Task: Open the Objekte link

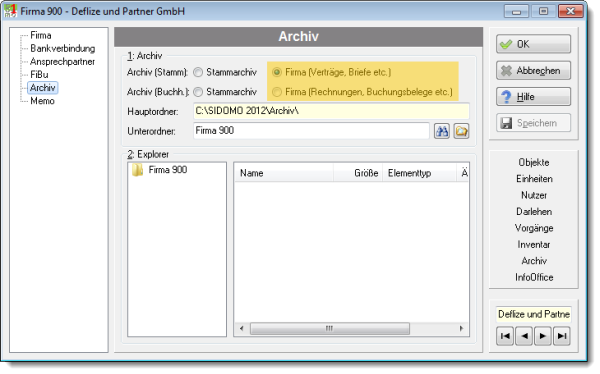Action: [x=534, y=162]
